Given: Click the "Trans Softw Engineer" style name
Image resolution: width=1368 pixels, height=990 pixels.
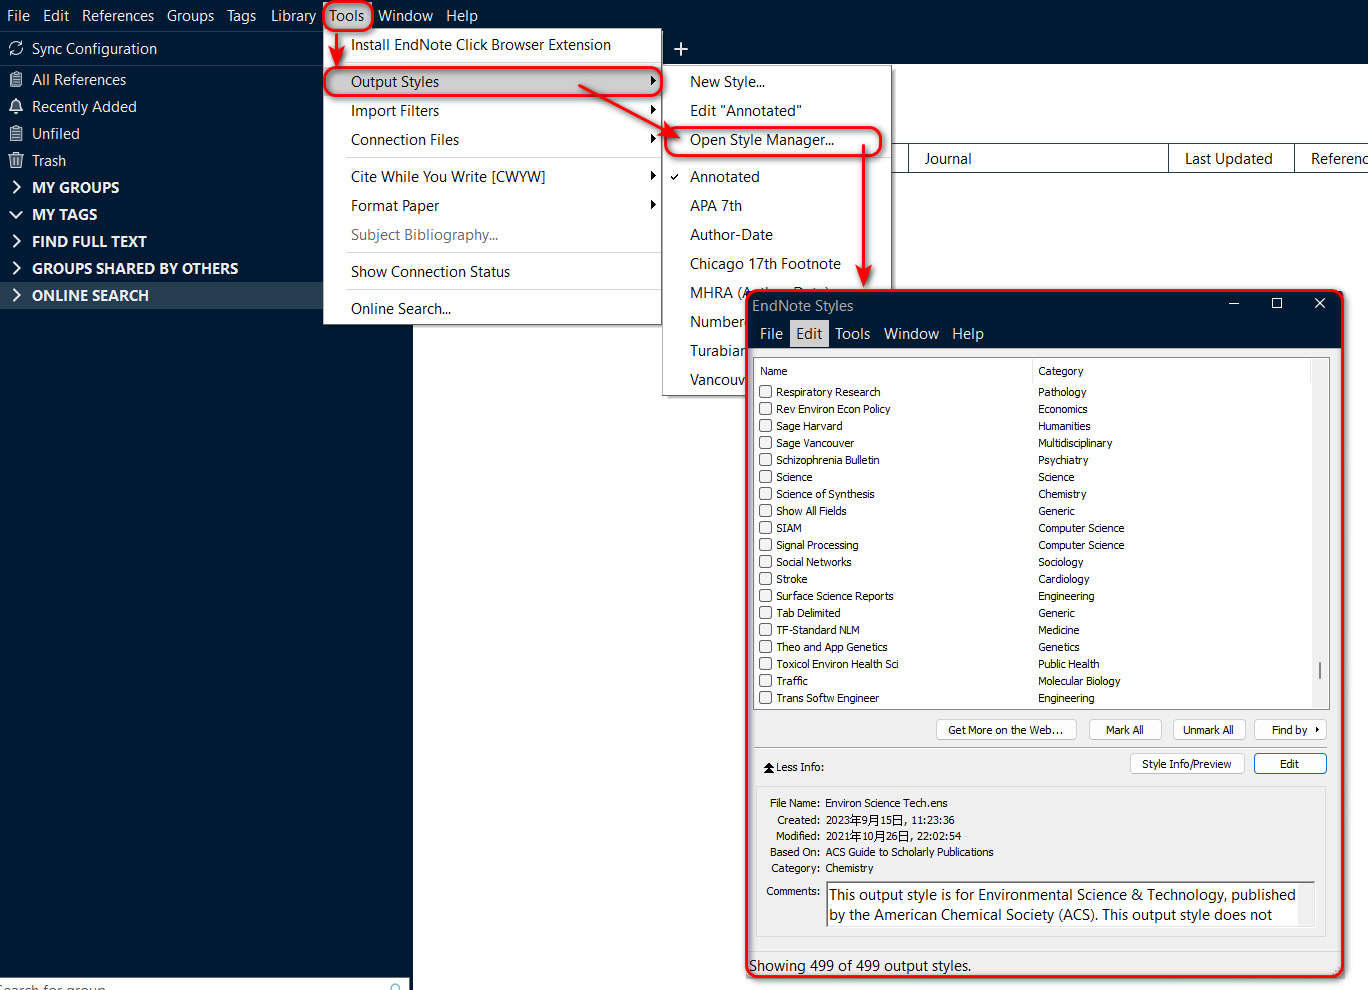Looking at the screenshot, I should coord(827,698).
